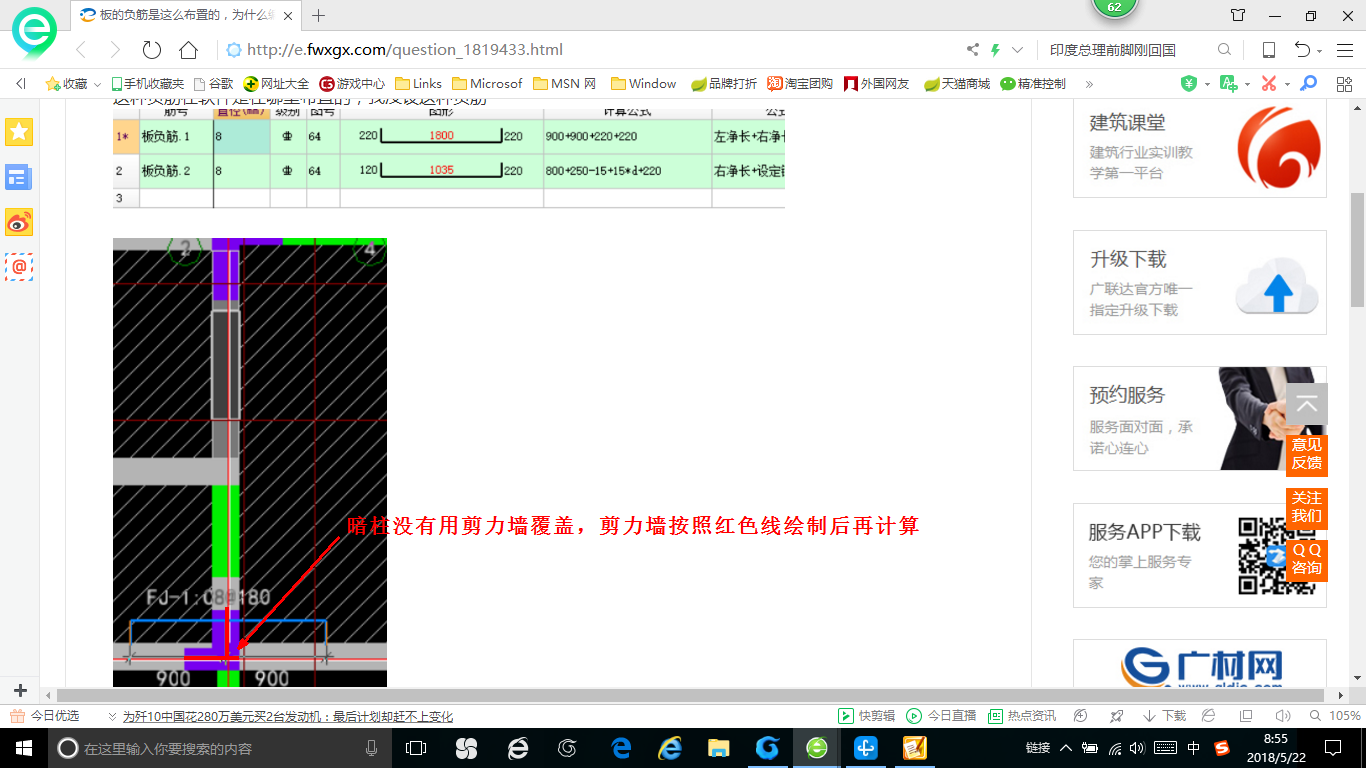The height and width of the screenshot is (768, 1366).
Task: Open news headline link in status bar
Action: tap(288, 716)
